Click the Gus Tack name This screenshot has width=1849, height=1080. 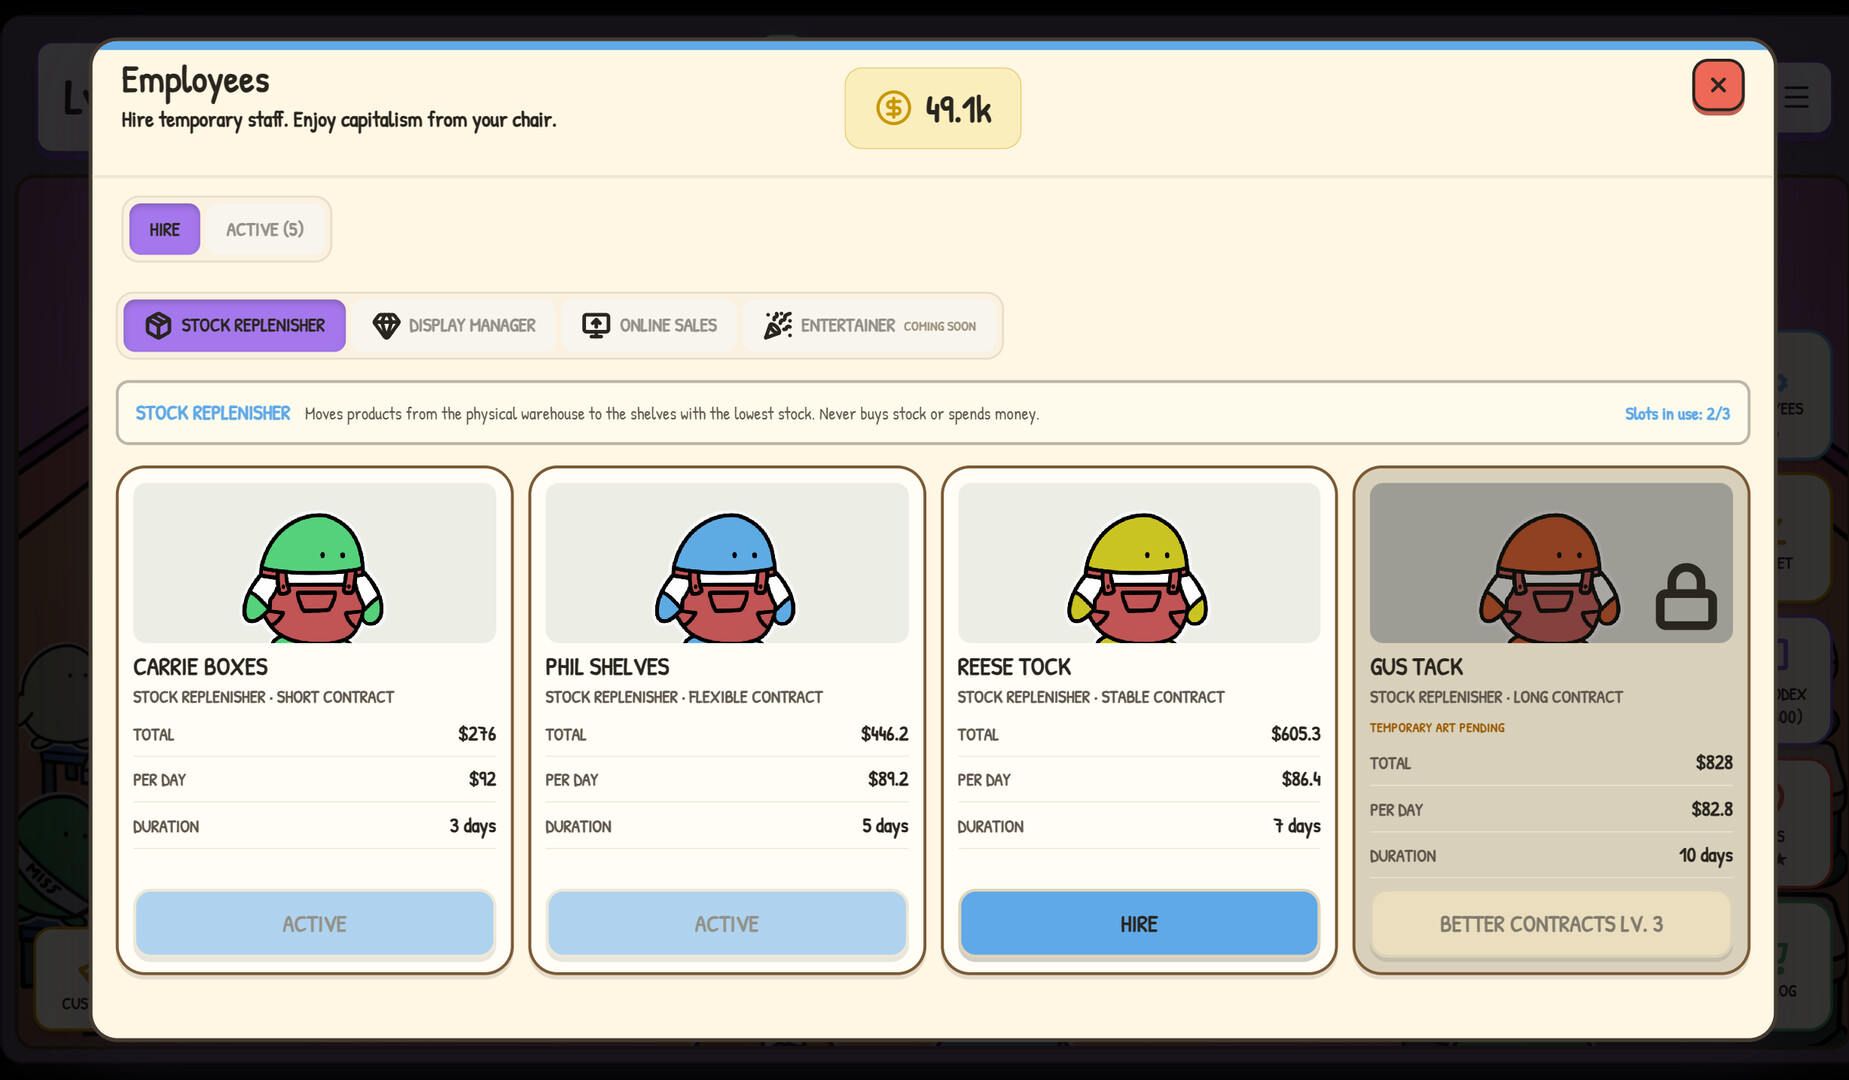(x=1416, y=667)
